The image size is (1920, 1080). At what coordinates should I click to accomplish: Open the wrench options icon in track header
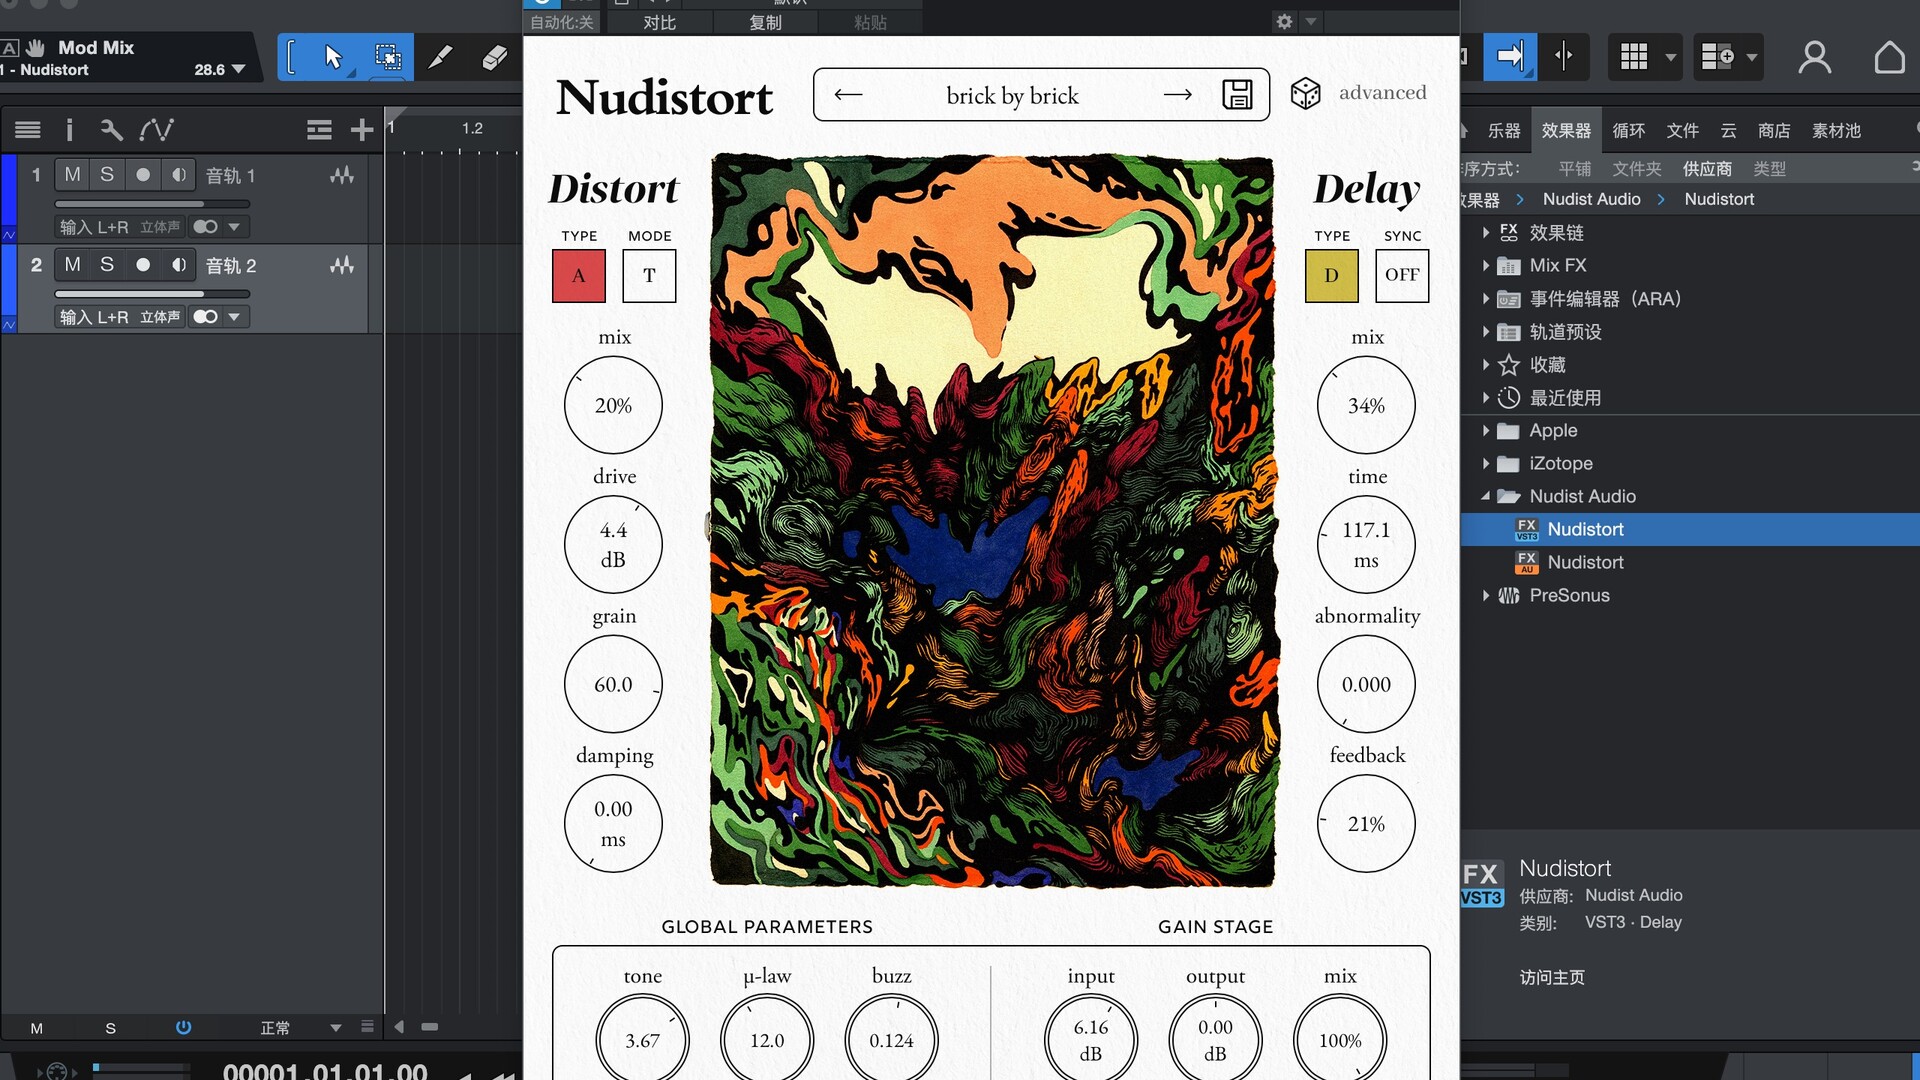coord(111,129)
